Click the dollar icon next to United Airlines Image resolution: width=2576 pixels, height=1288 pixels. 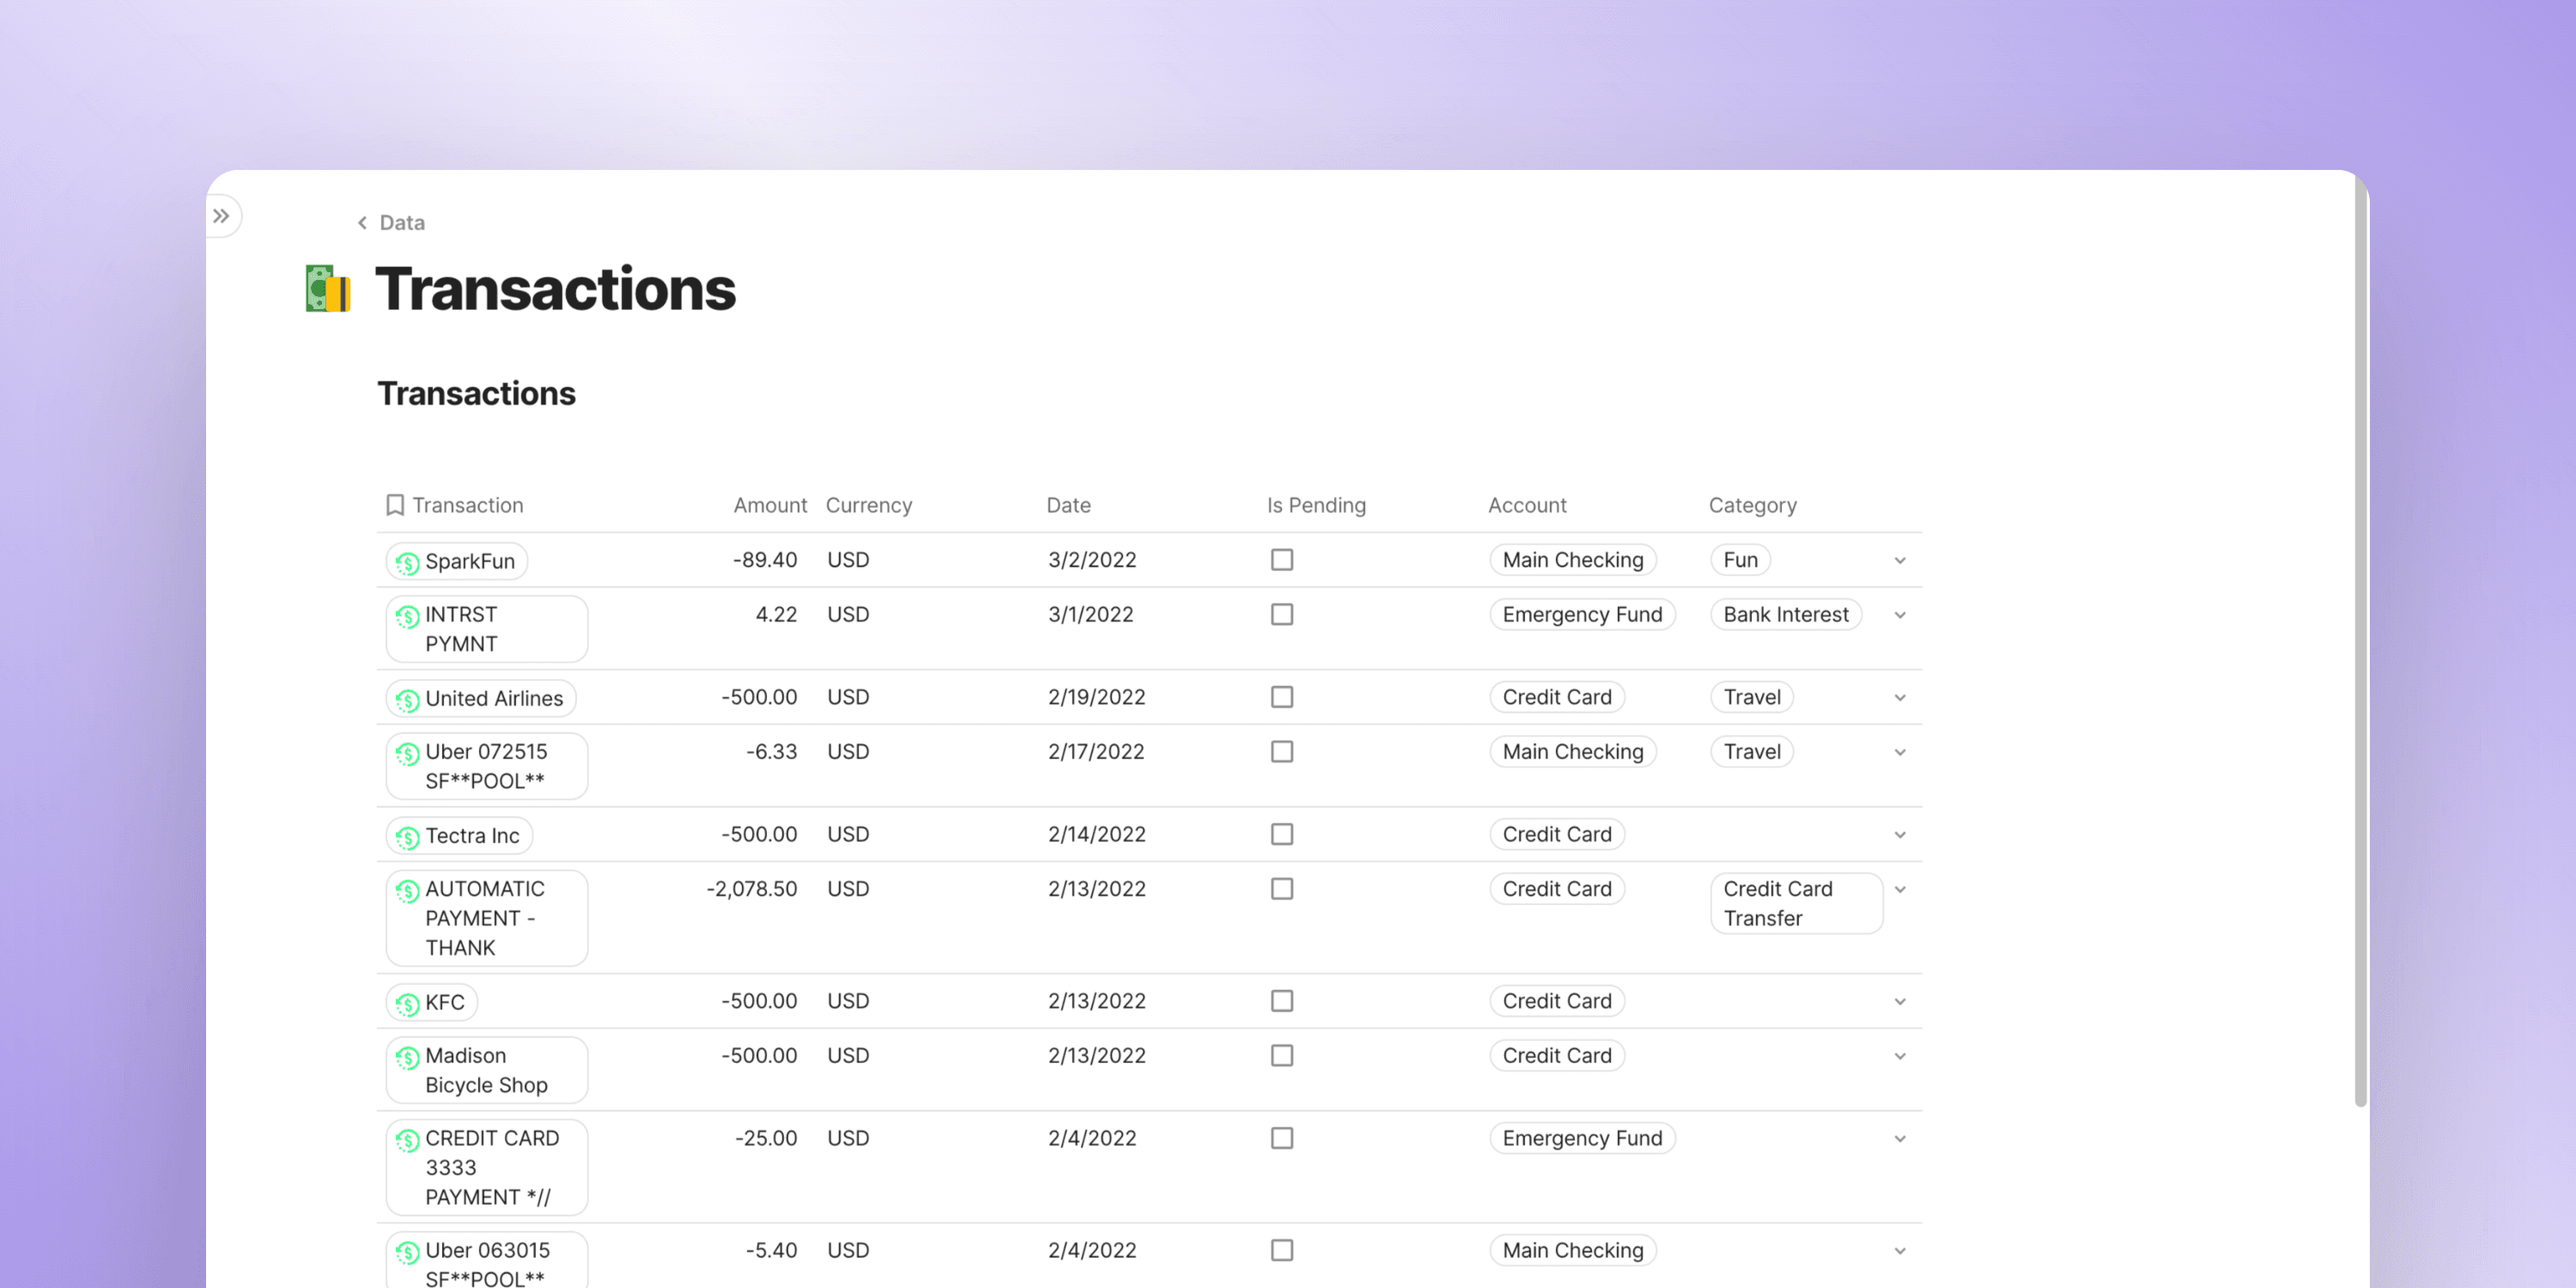407,697
